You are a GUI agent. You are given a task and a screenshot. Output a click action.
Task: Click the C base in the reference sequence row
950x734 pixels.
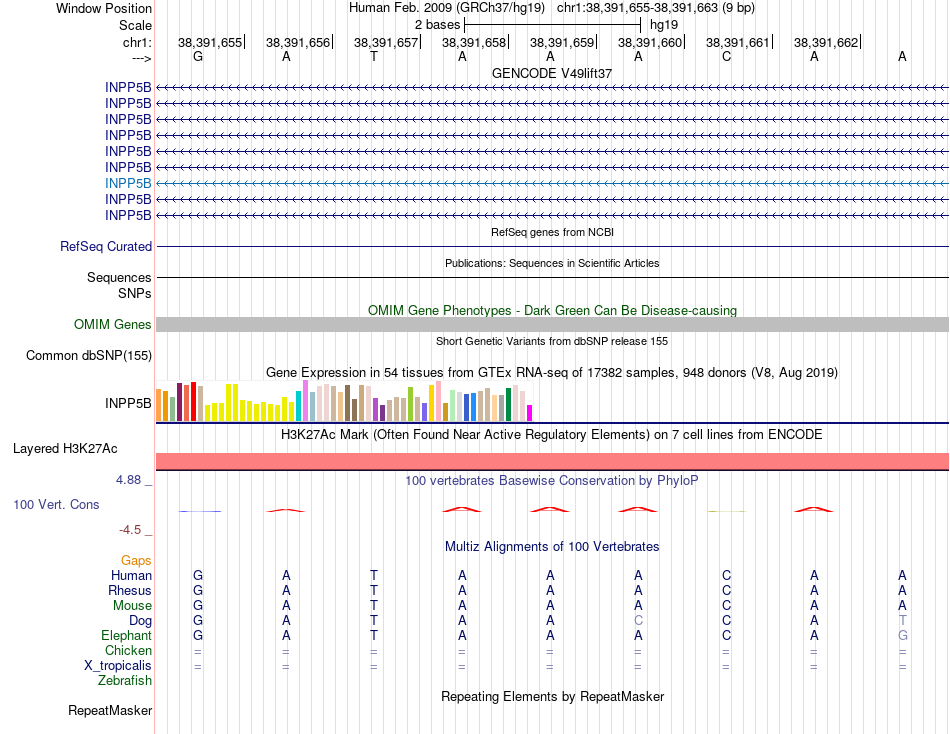pyautogui.click(x=726, y=56)
